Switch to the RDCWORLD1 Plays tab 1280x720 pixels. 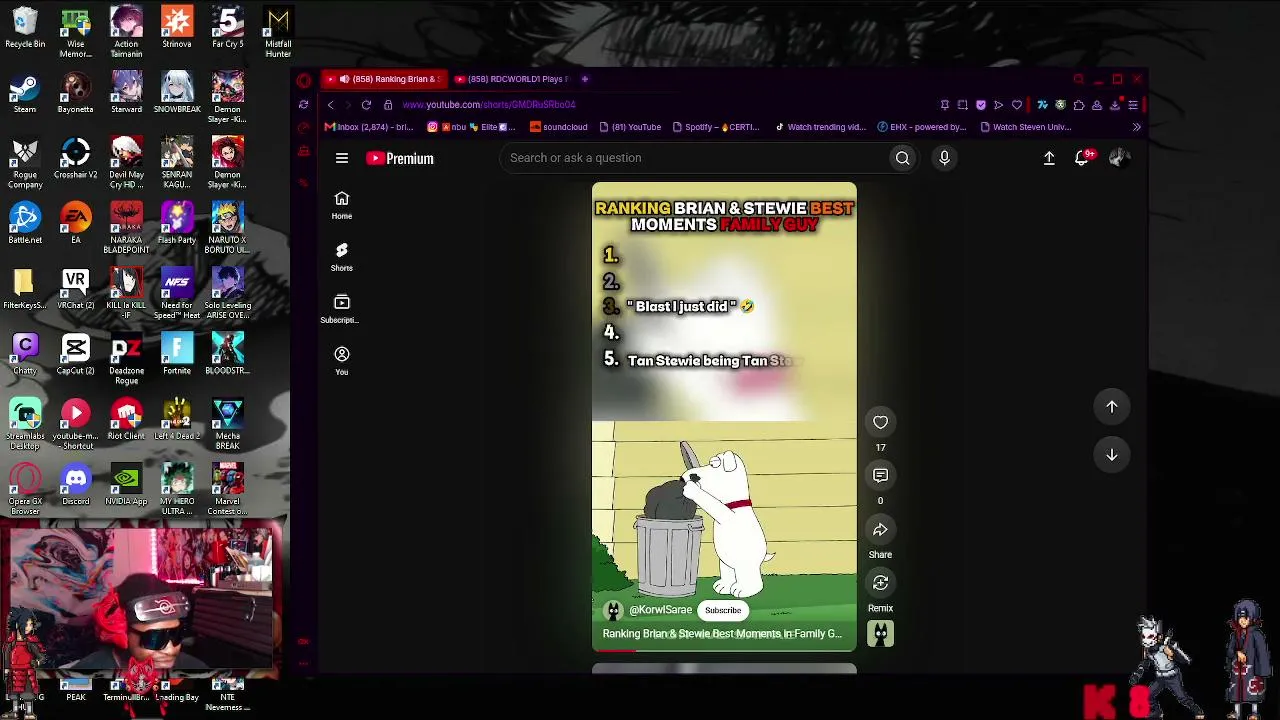coord(512,79)
